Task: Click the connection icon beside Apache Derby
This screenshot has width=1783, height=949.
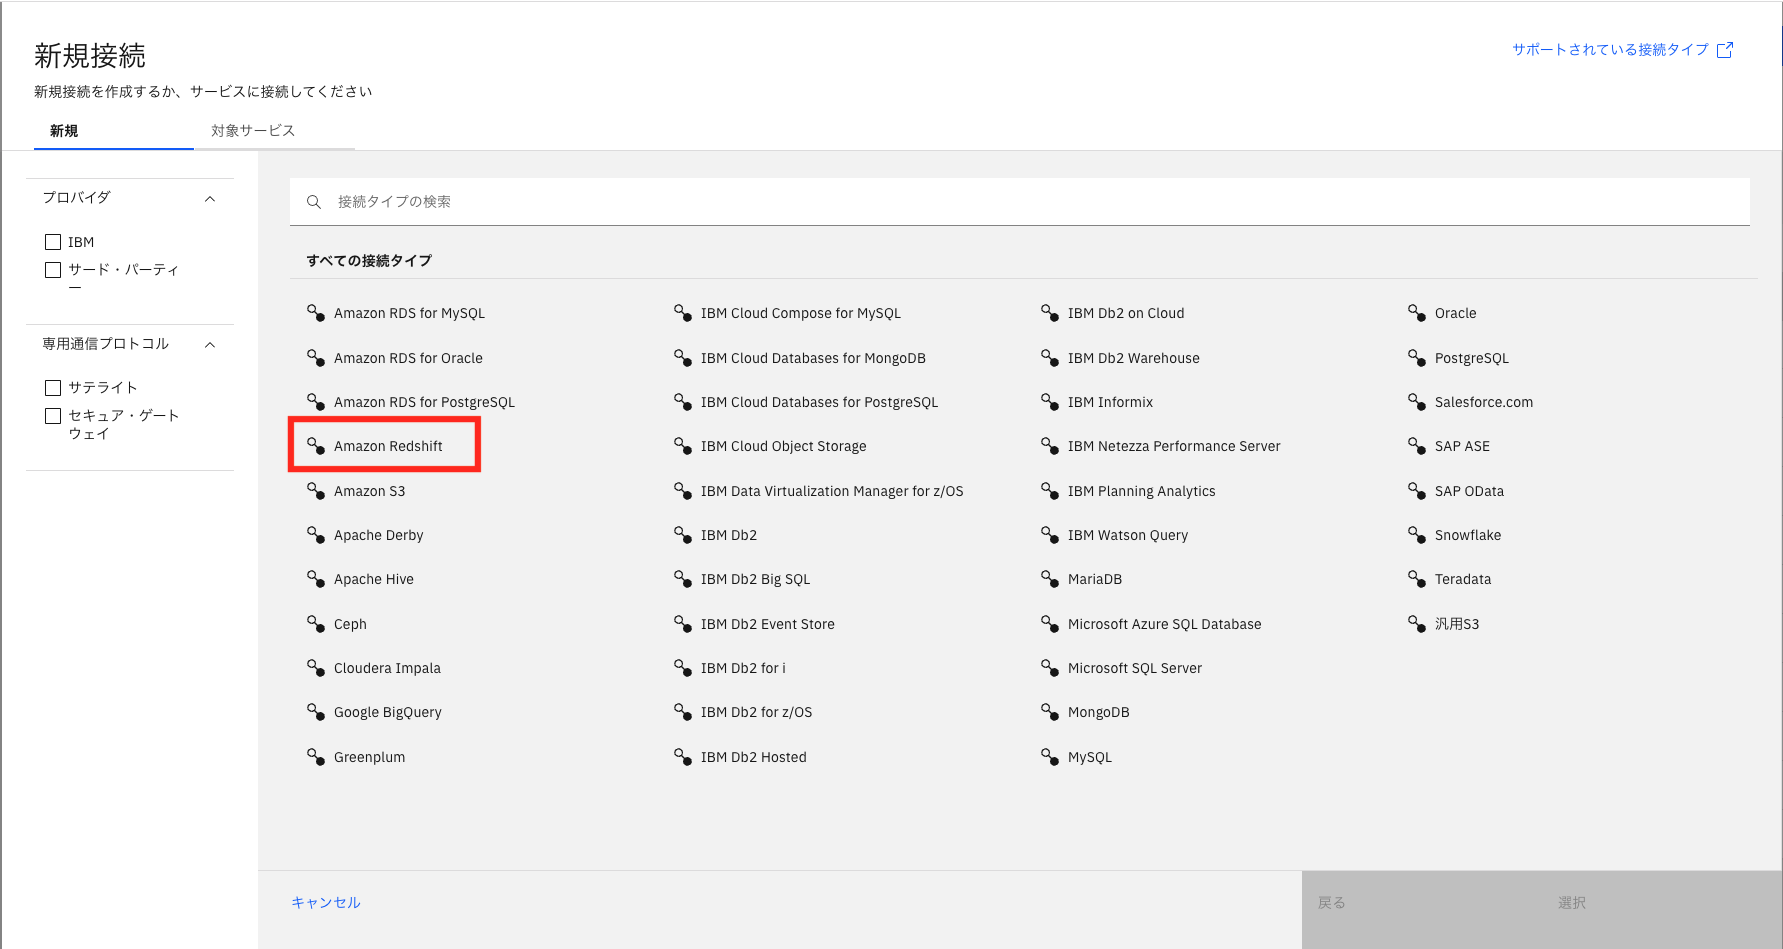Action: [316, 535]
